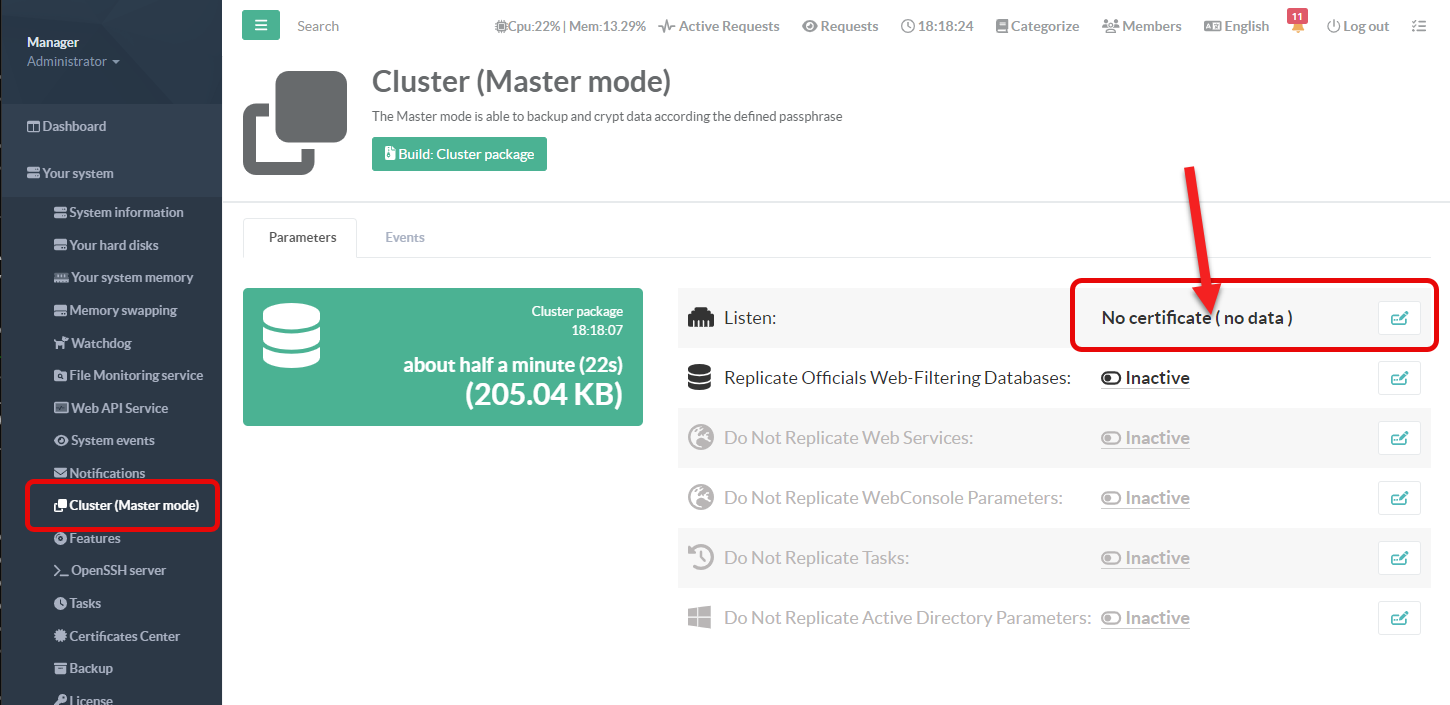Click the edit icon for Listen row

pos(1399,318)
